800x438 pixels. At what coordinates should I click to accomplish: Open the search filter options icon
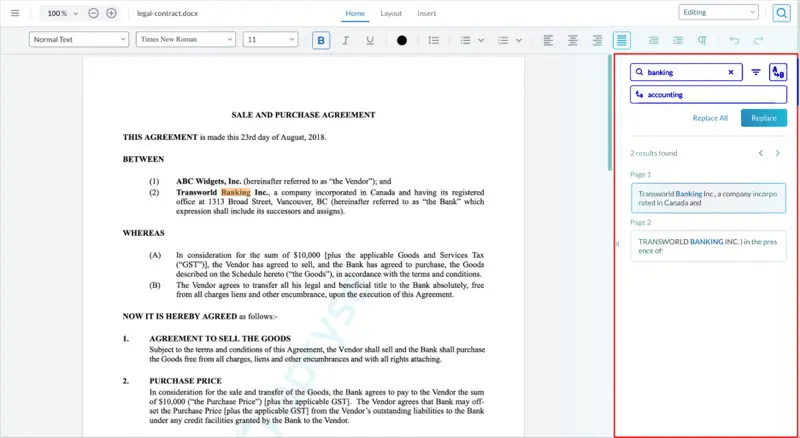(x=756, y=72)
